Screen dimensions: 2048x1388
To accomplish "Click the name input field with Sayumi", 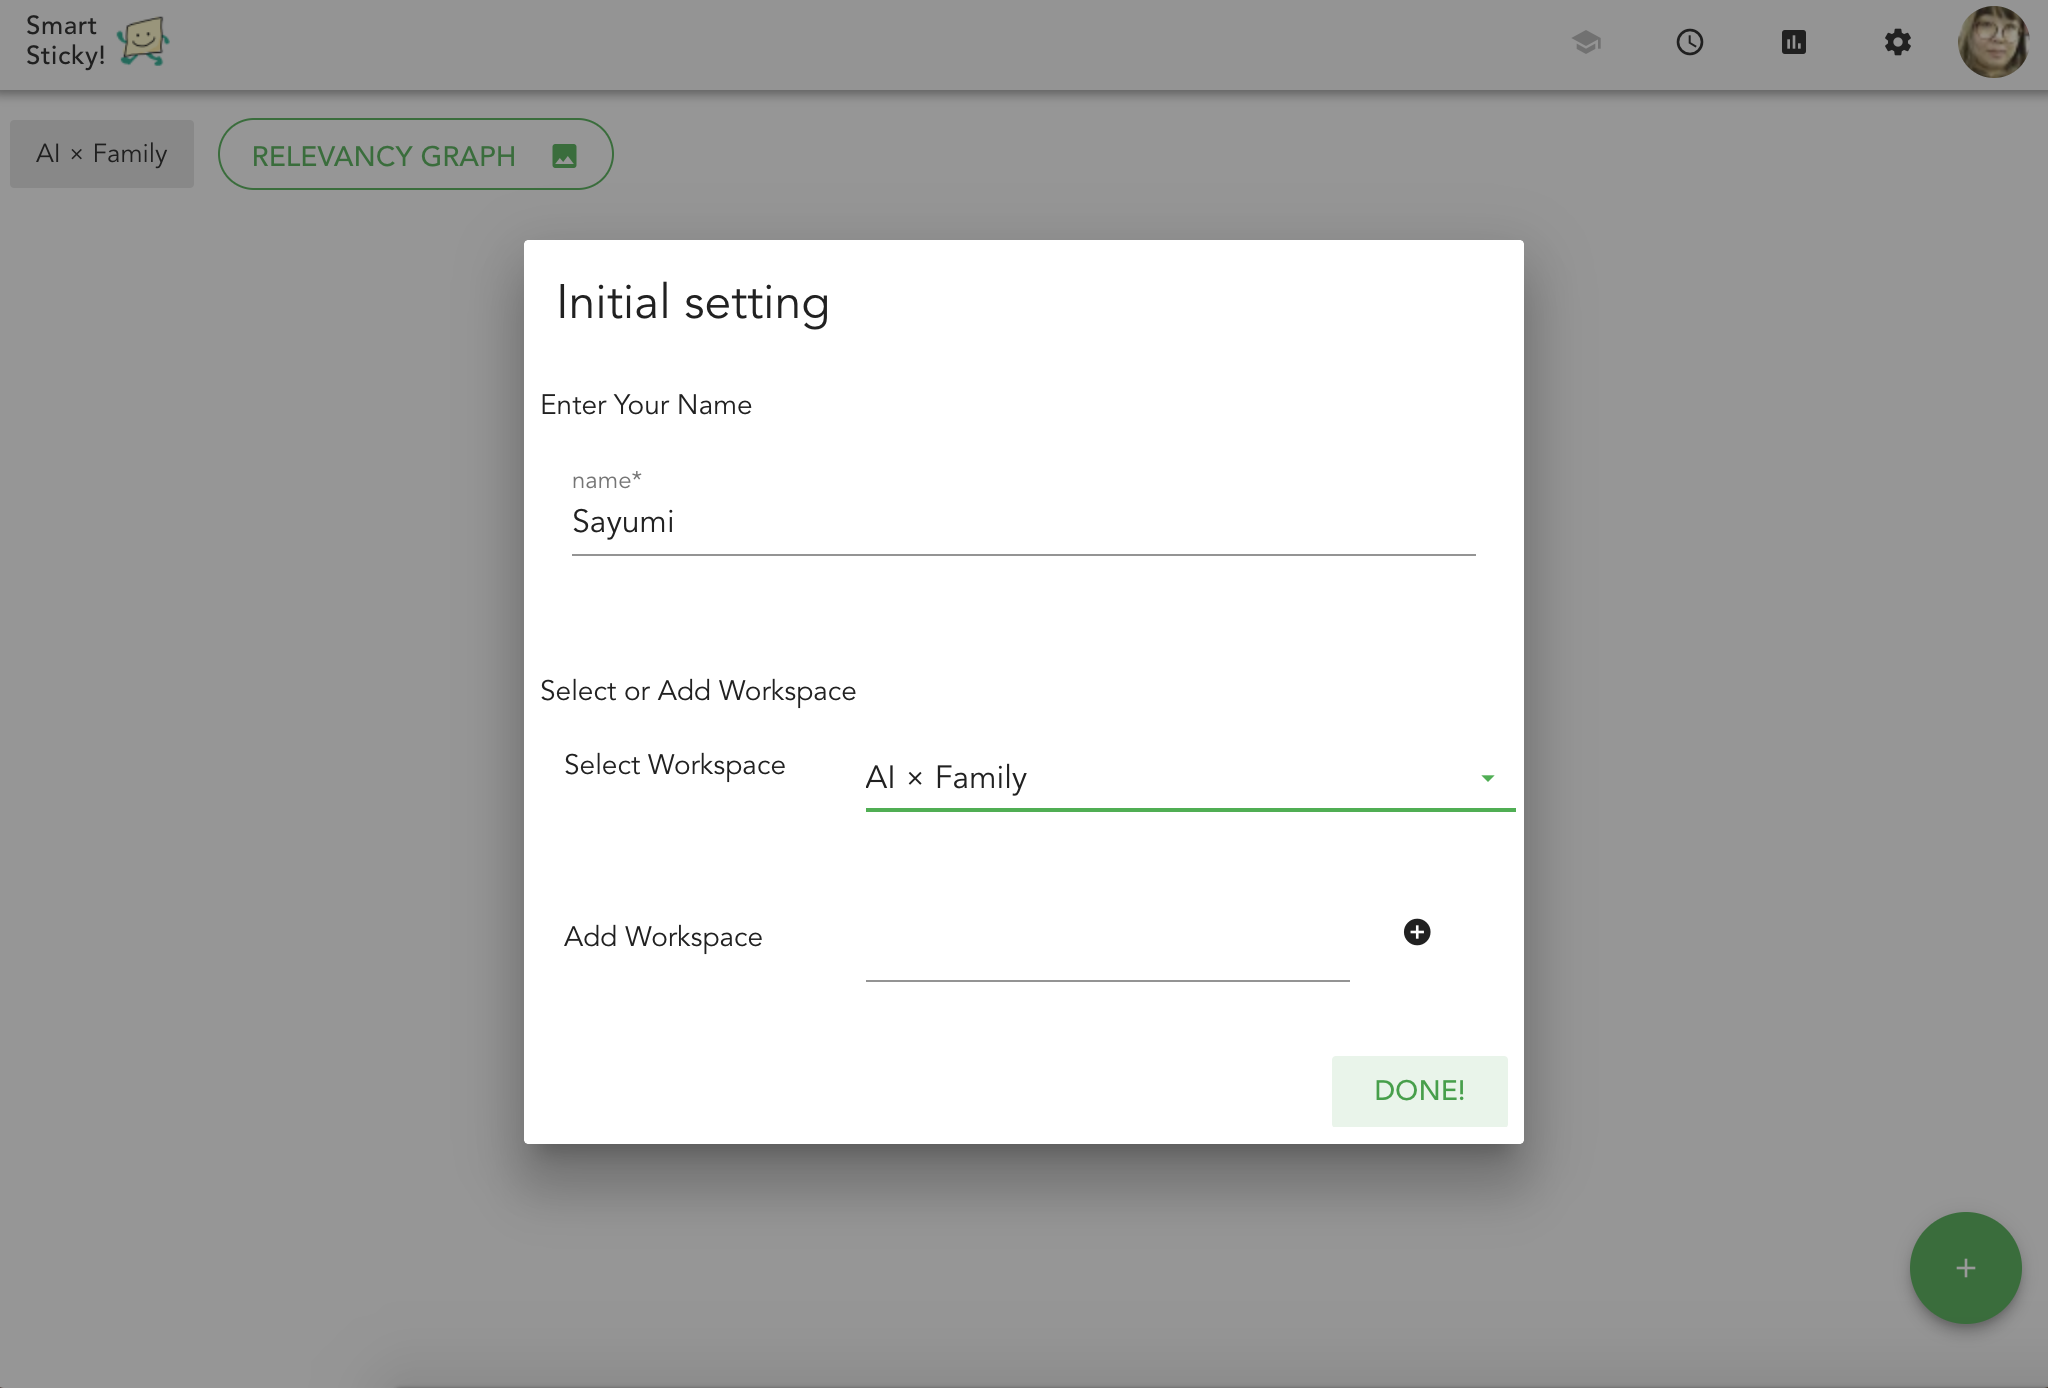I will (x=1022, y=522).
